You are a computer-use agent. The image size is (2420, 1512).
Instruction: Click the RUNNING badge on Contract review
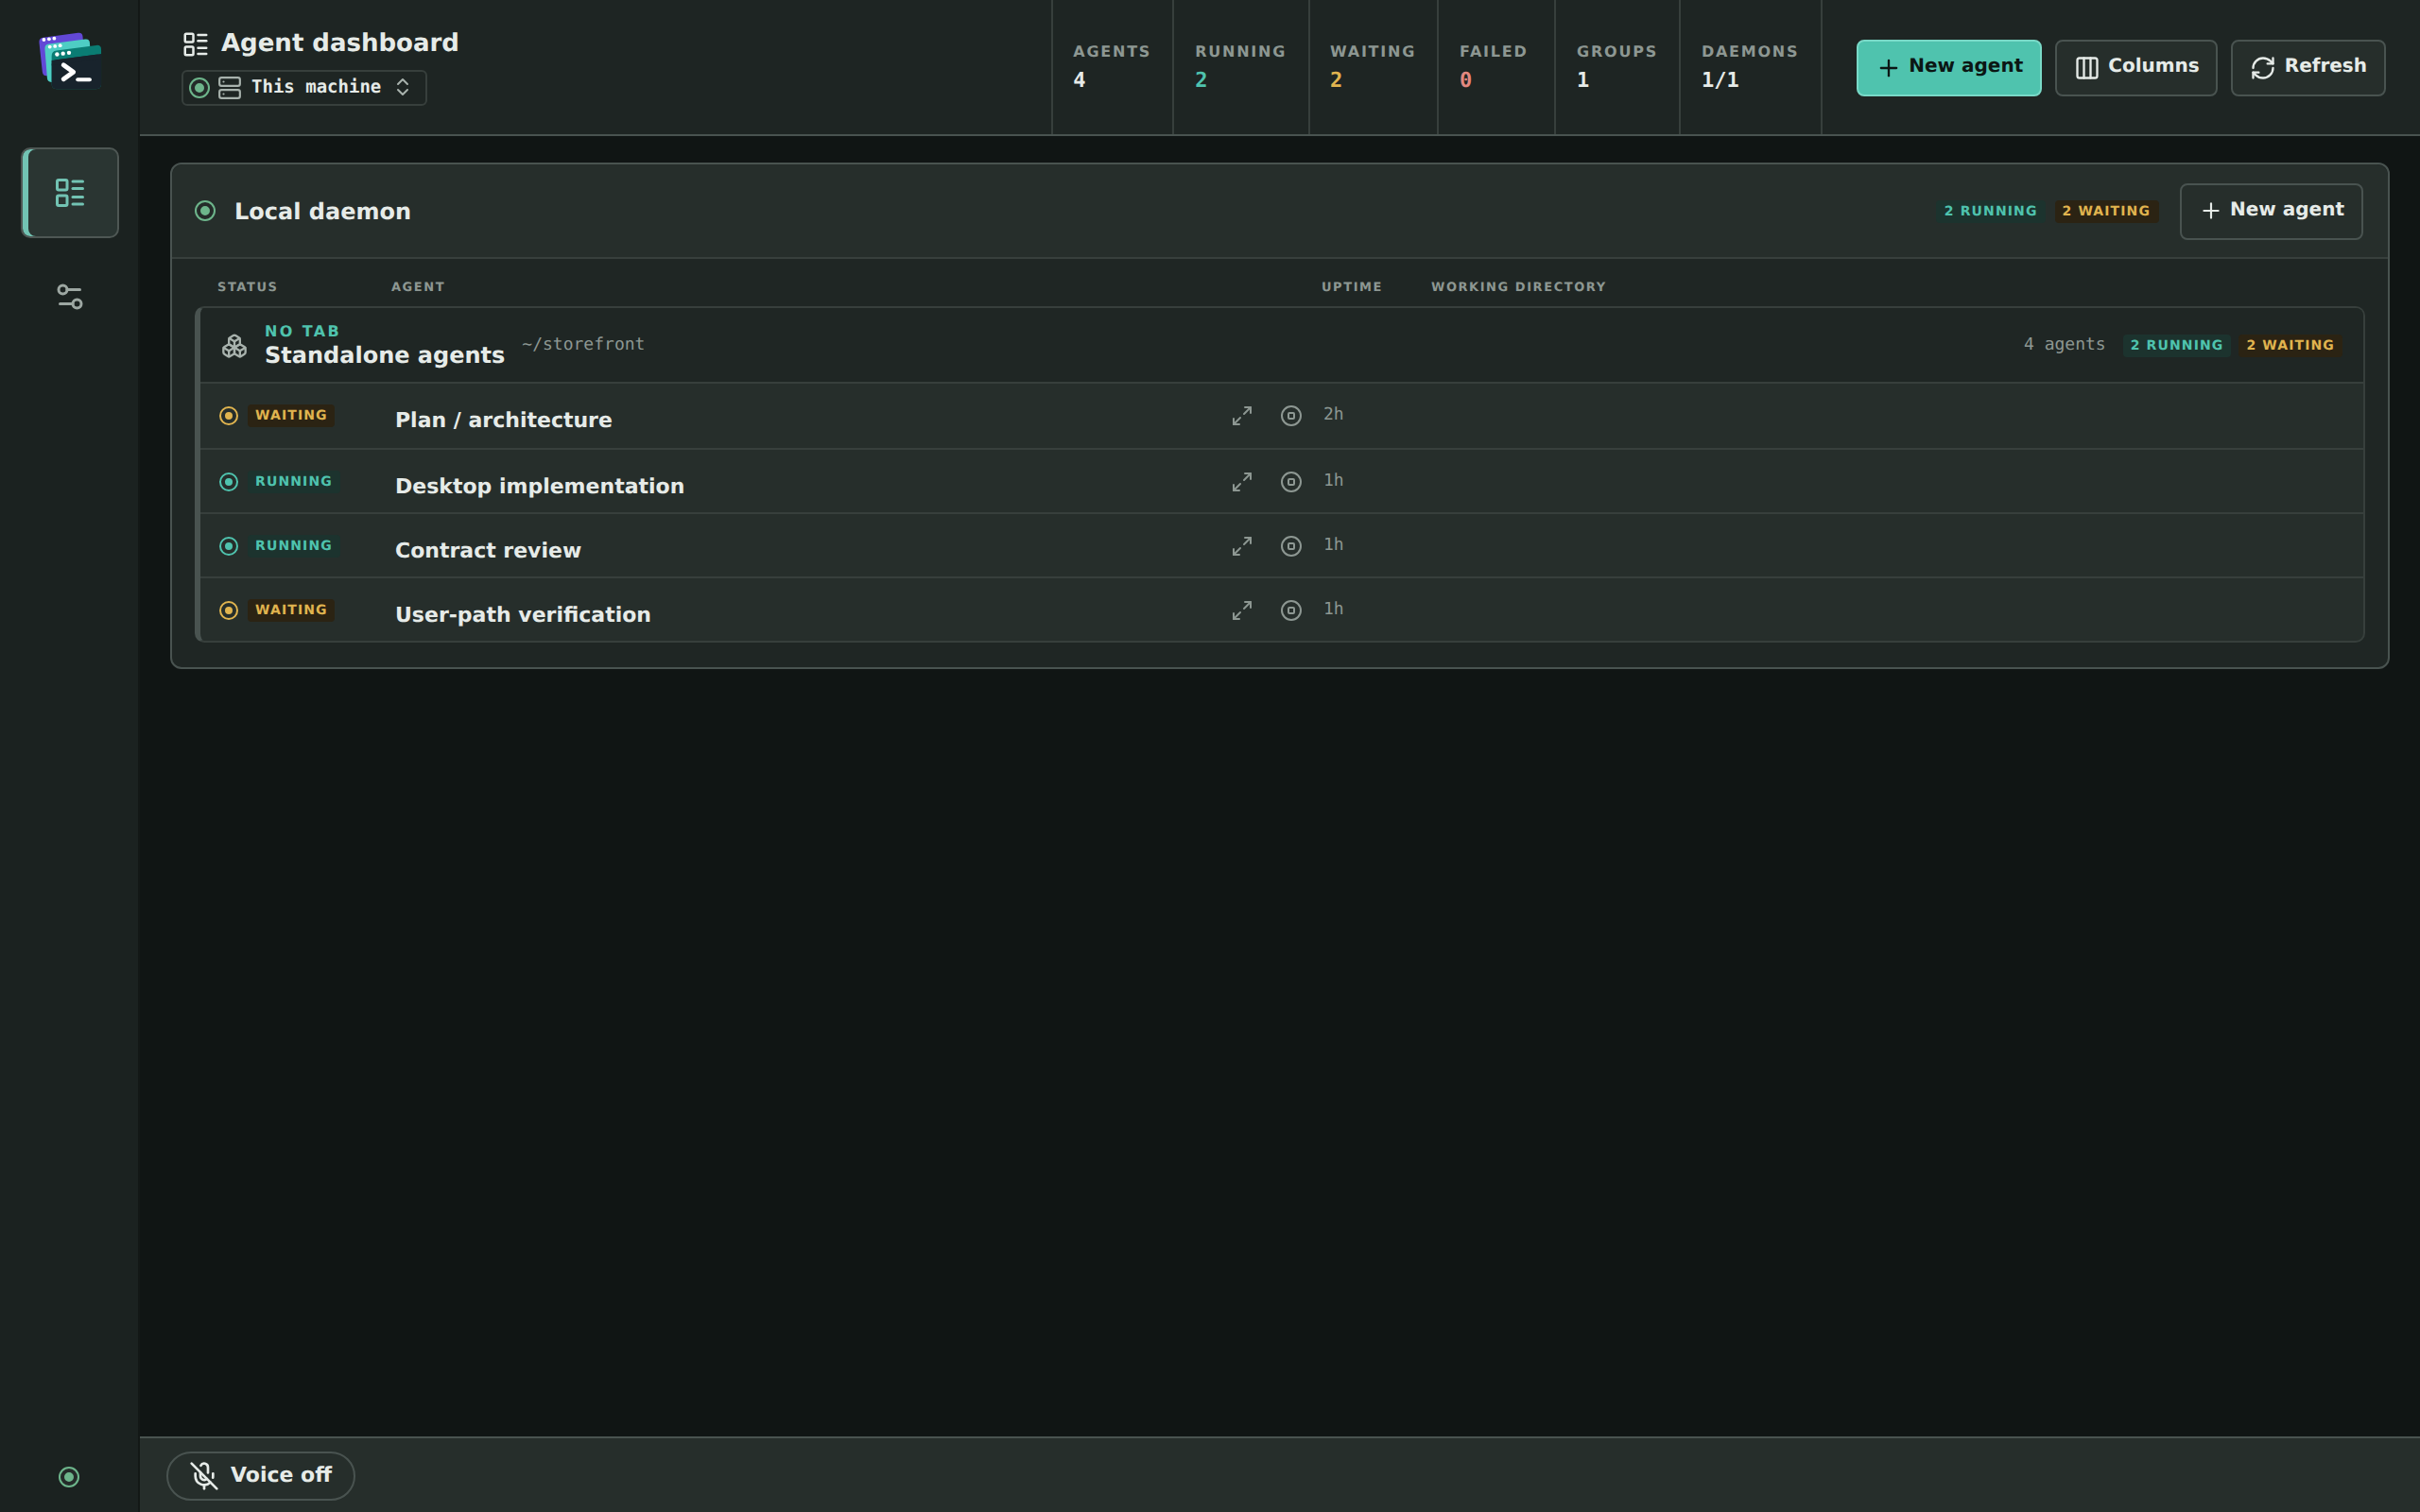(x=293, y=546)
